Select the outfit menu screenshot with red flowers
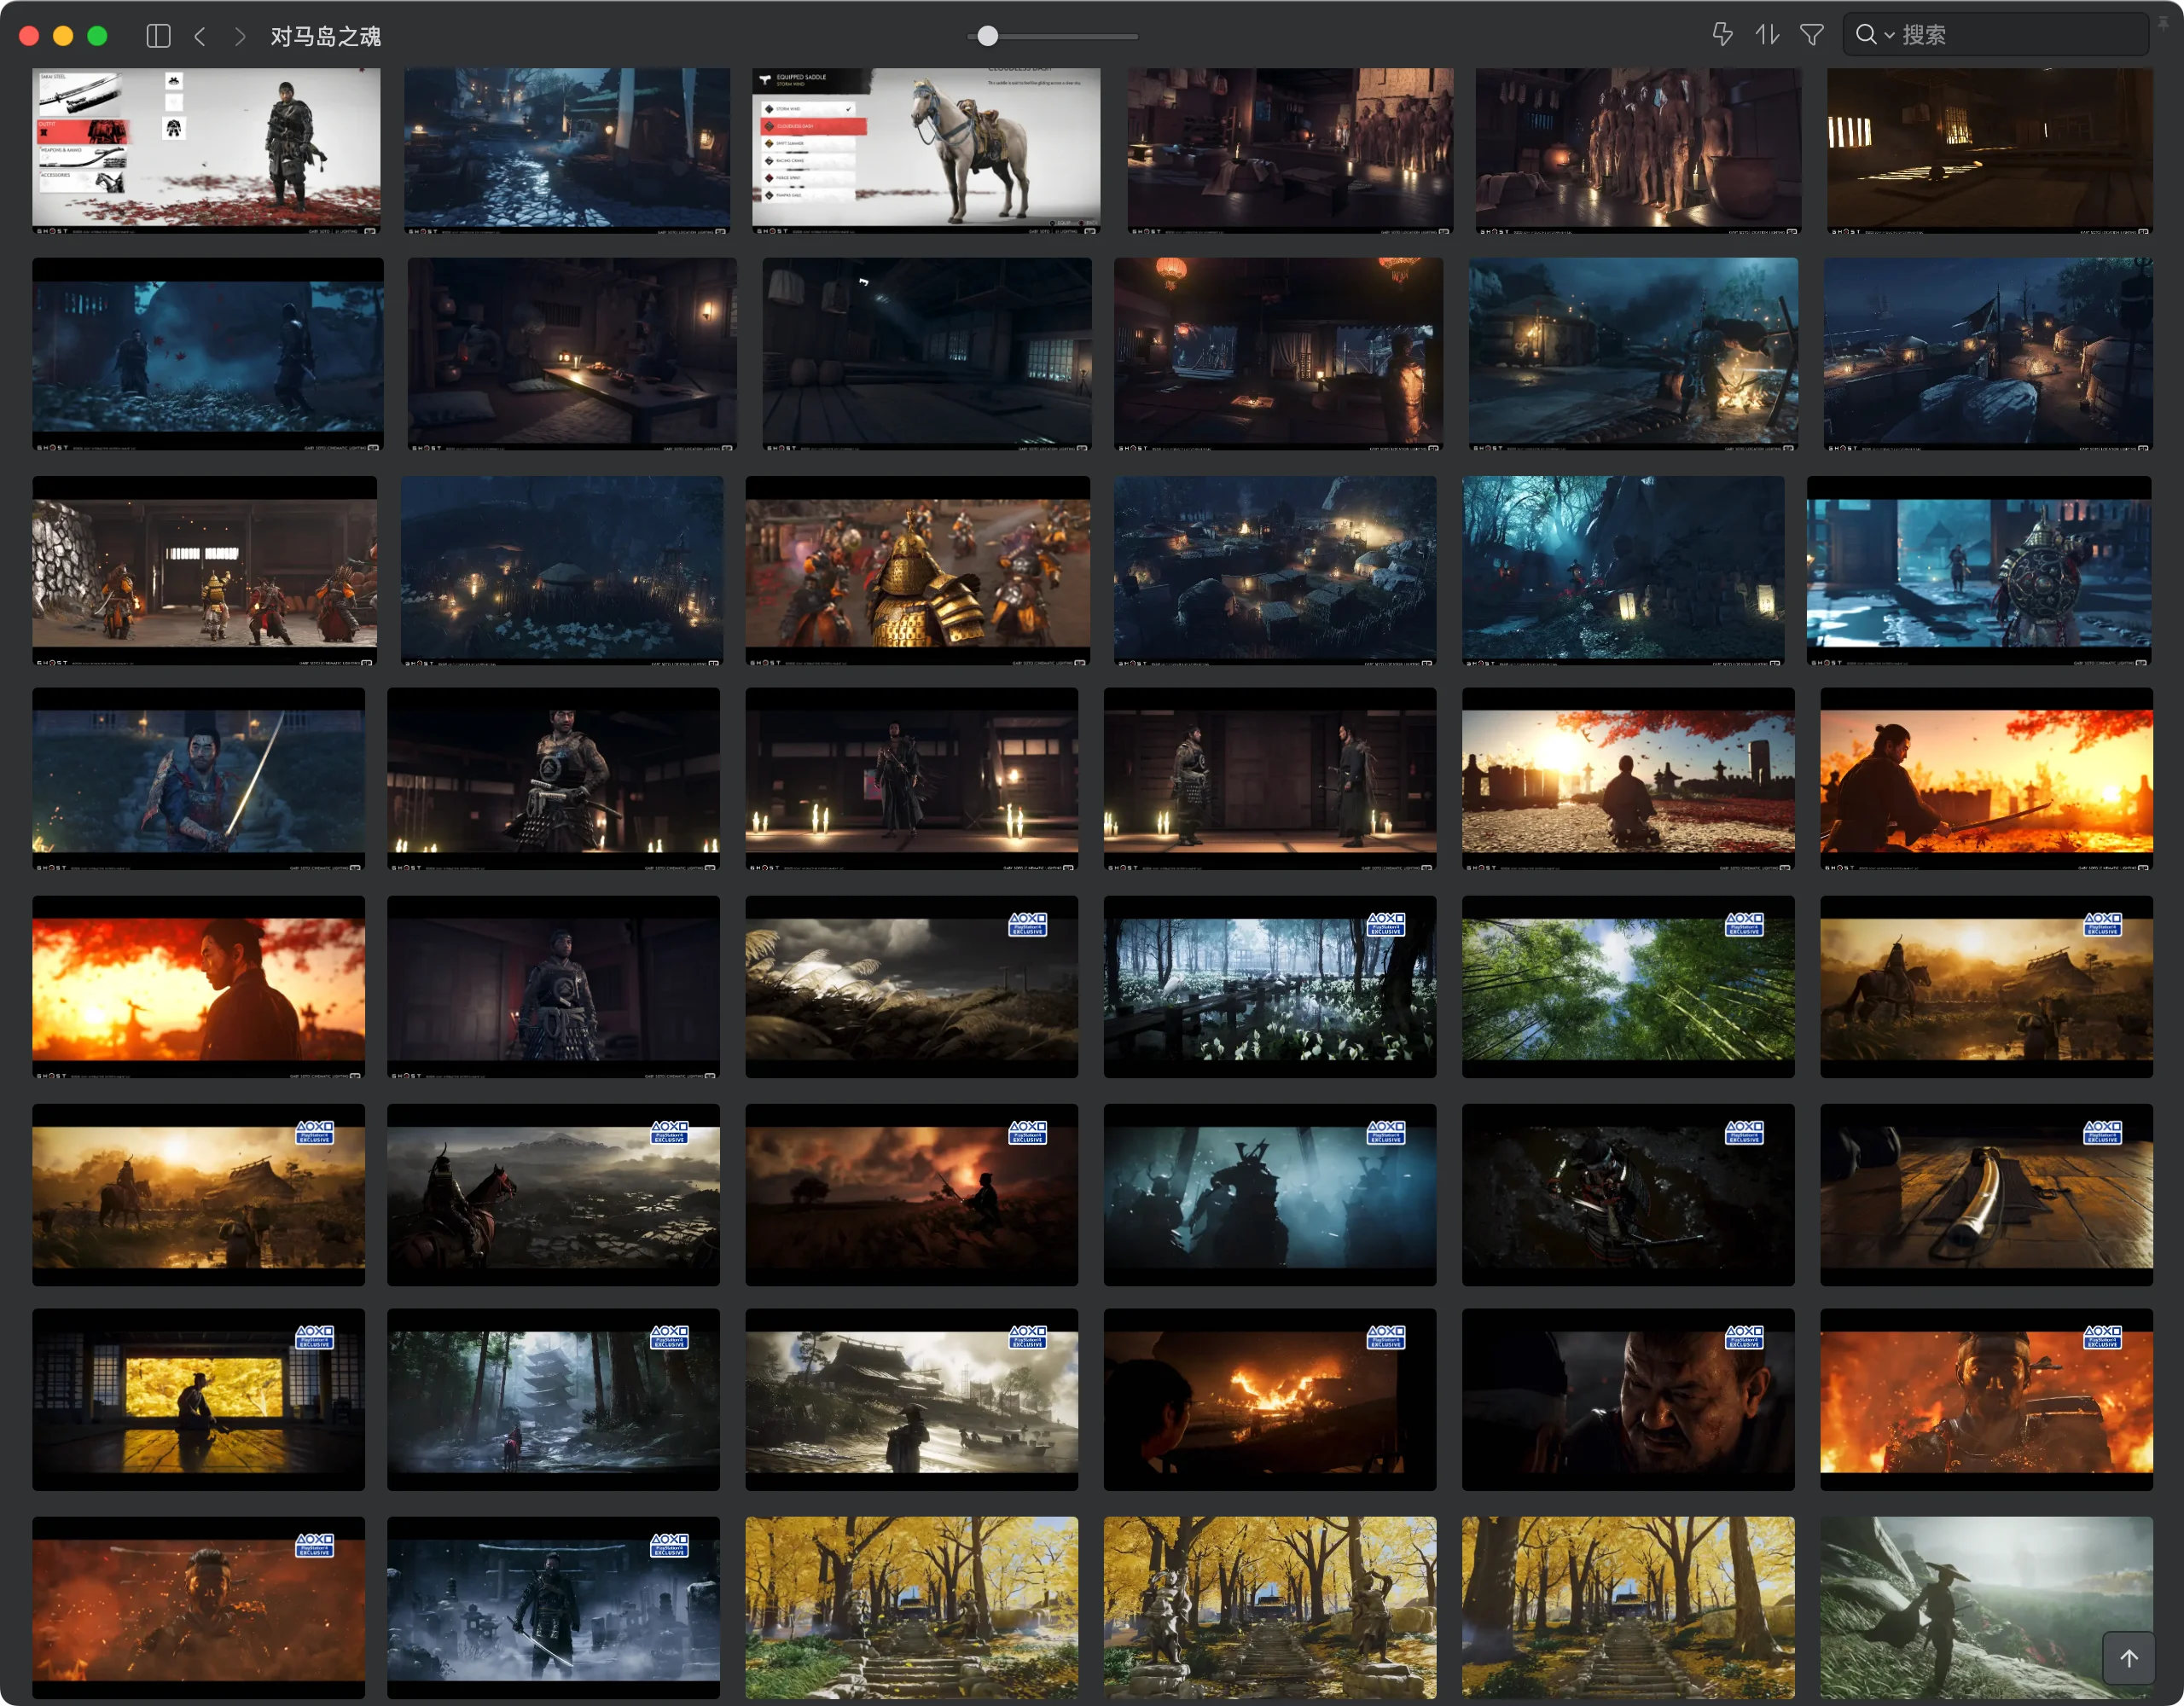This screenshot has width=2184, height=1706. pos(206,151)
